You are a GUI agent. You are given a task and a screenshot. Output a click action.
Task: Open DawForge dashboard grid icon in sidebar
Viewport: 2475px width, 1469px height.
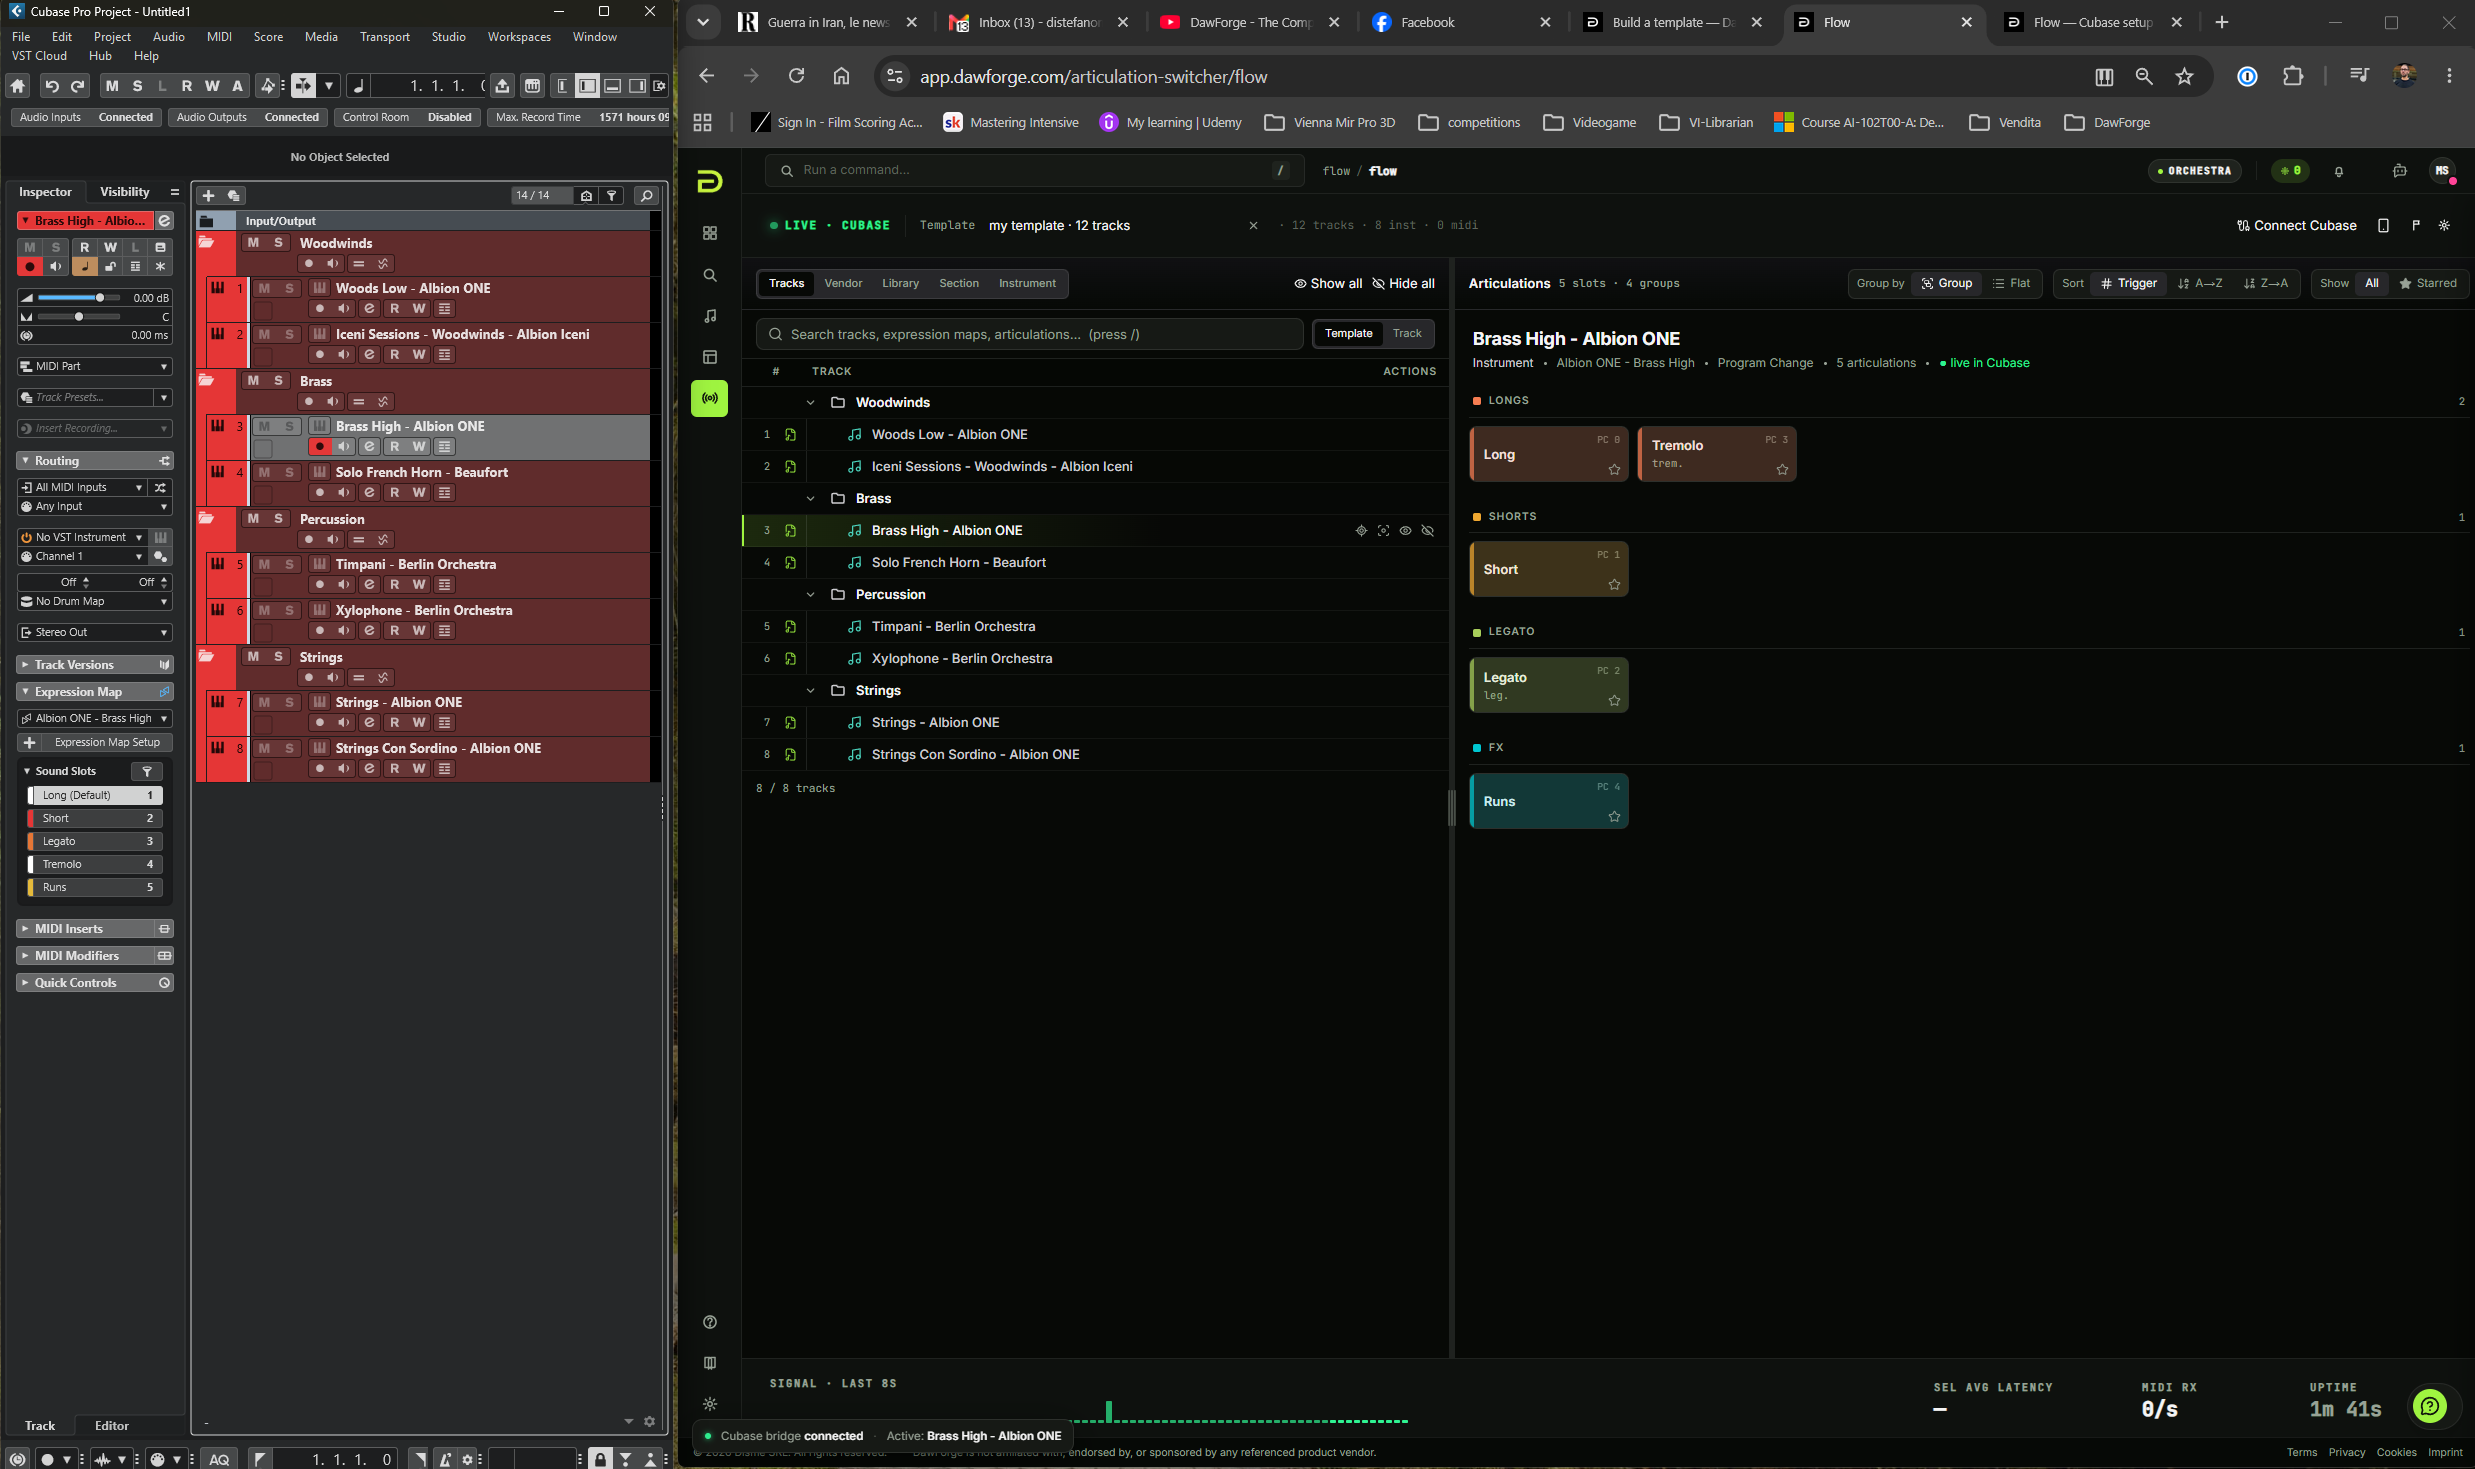(710, 233)
